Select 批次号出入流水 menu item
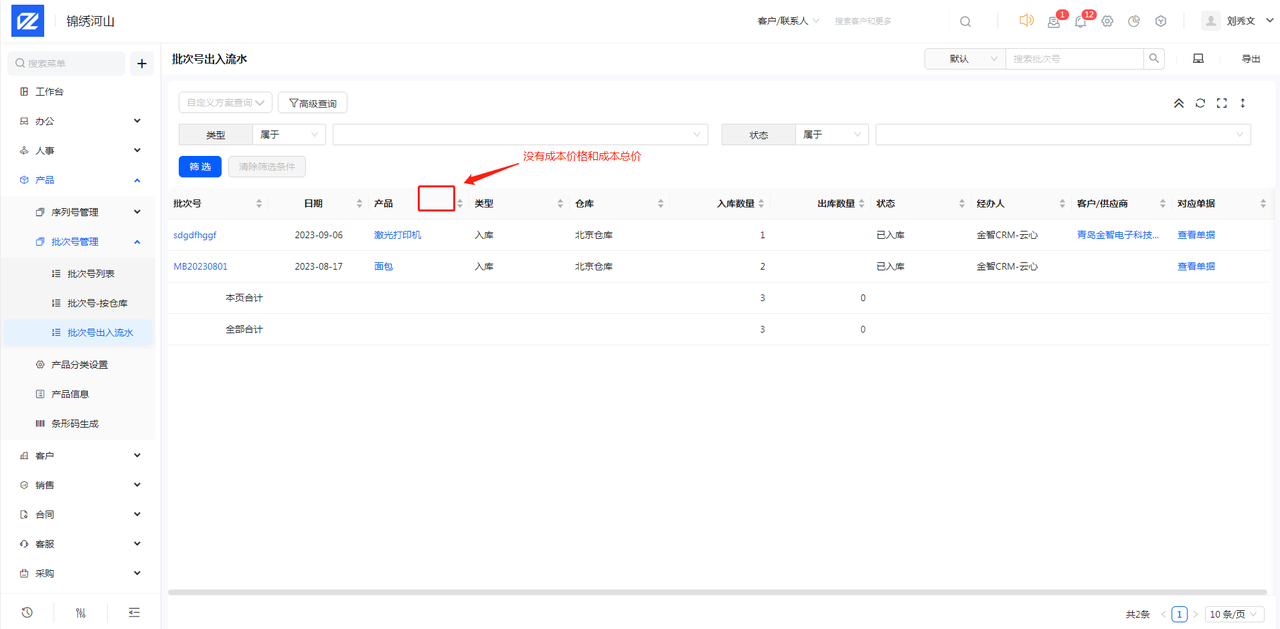The image size is (1280, 629). pos(80,332)
